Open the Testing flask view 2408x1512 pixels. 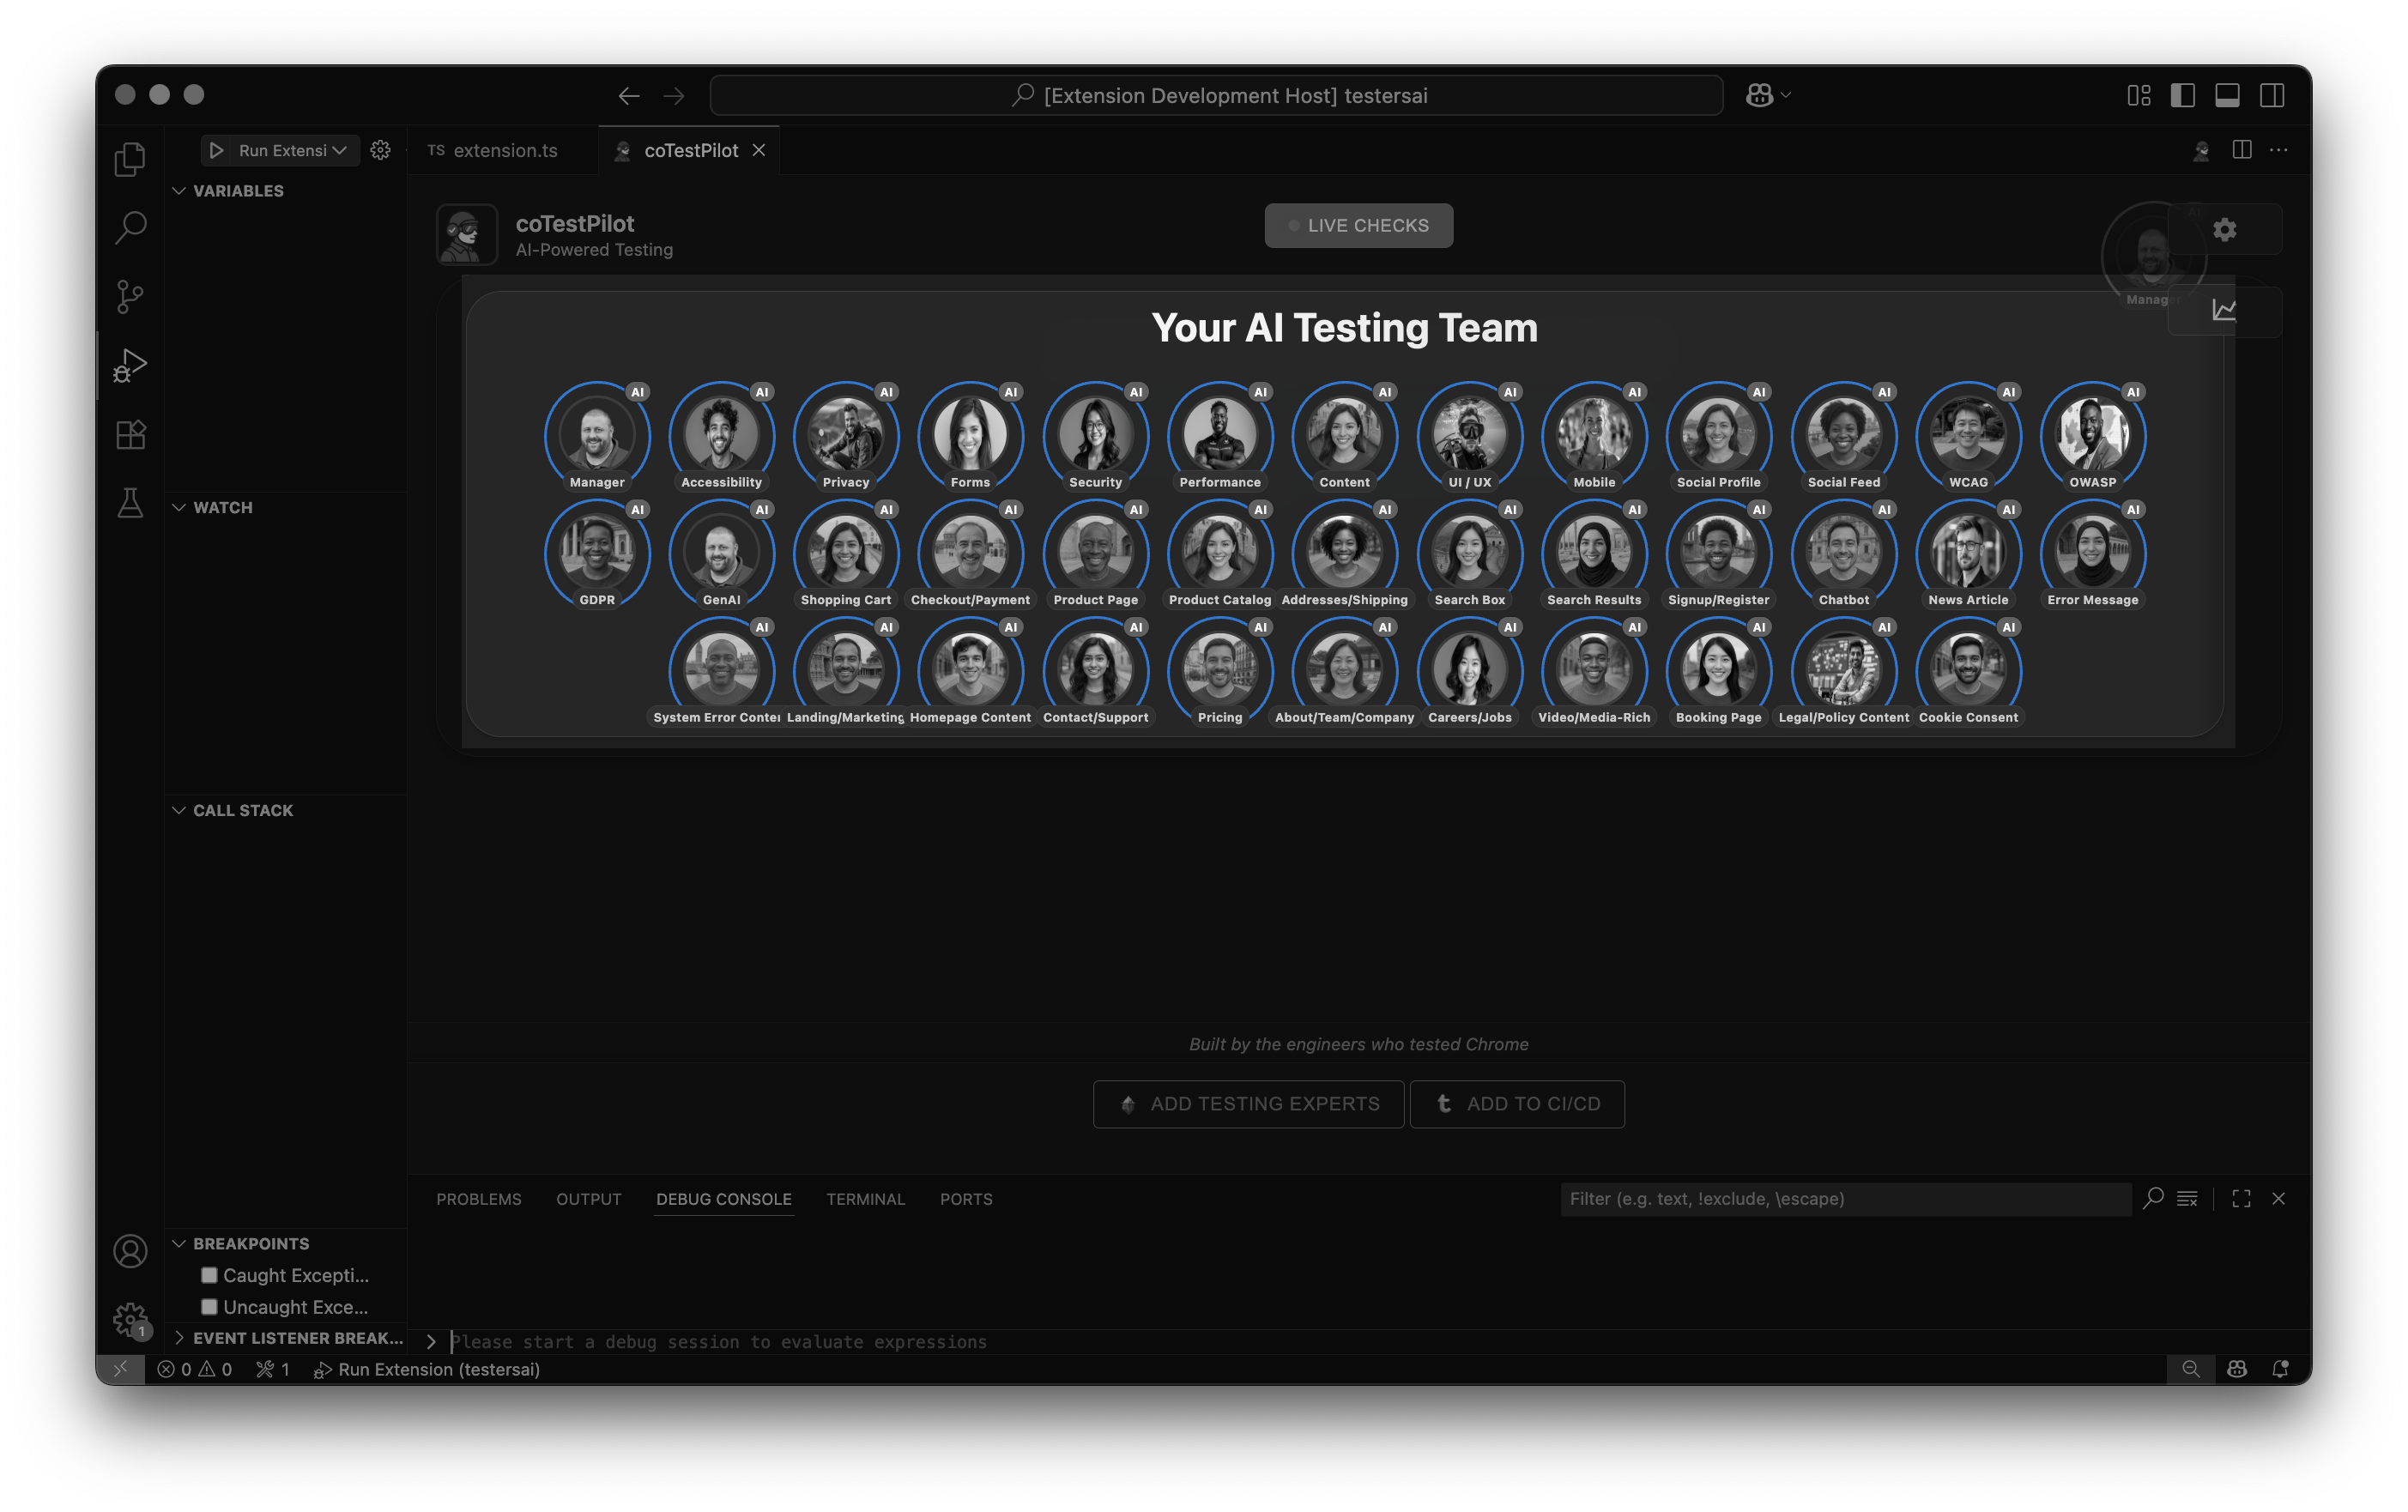tap(130, 503)
